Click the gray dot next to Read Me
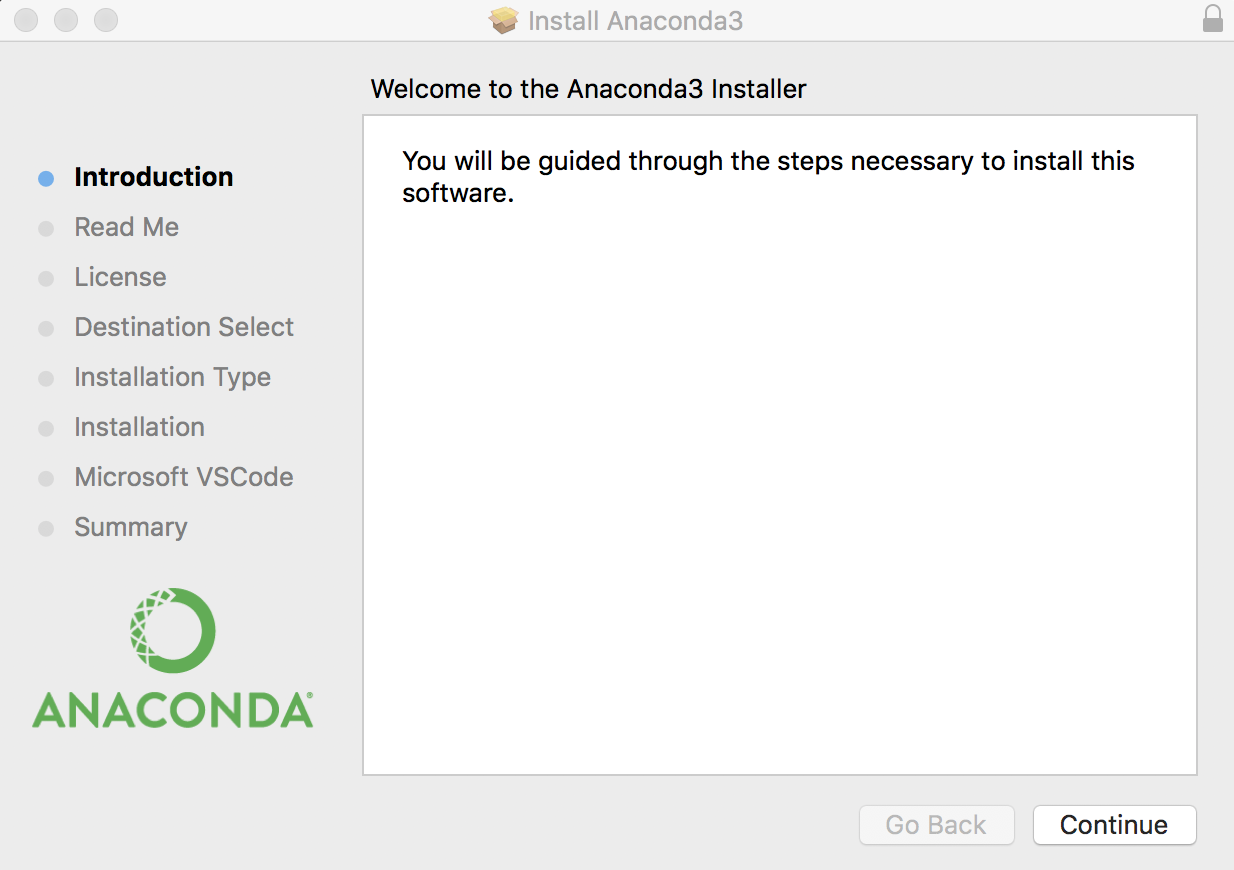The width and height of the screenshot is (1234, 870). (x=45, y=227)
